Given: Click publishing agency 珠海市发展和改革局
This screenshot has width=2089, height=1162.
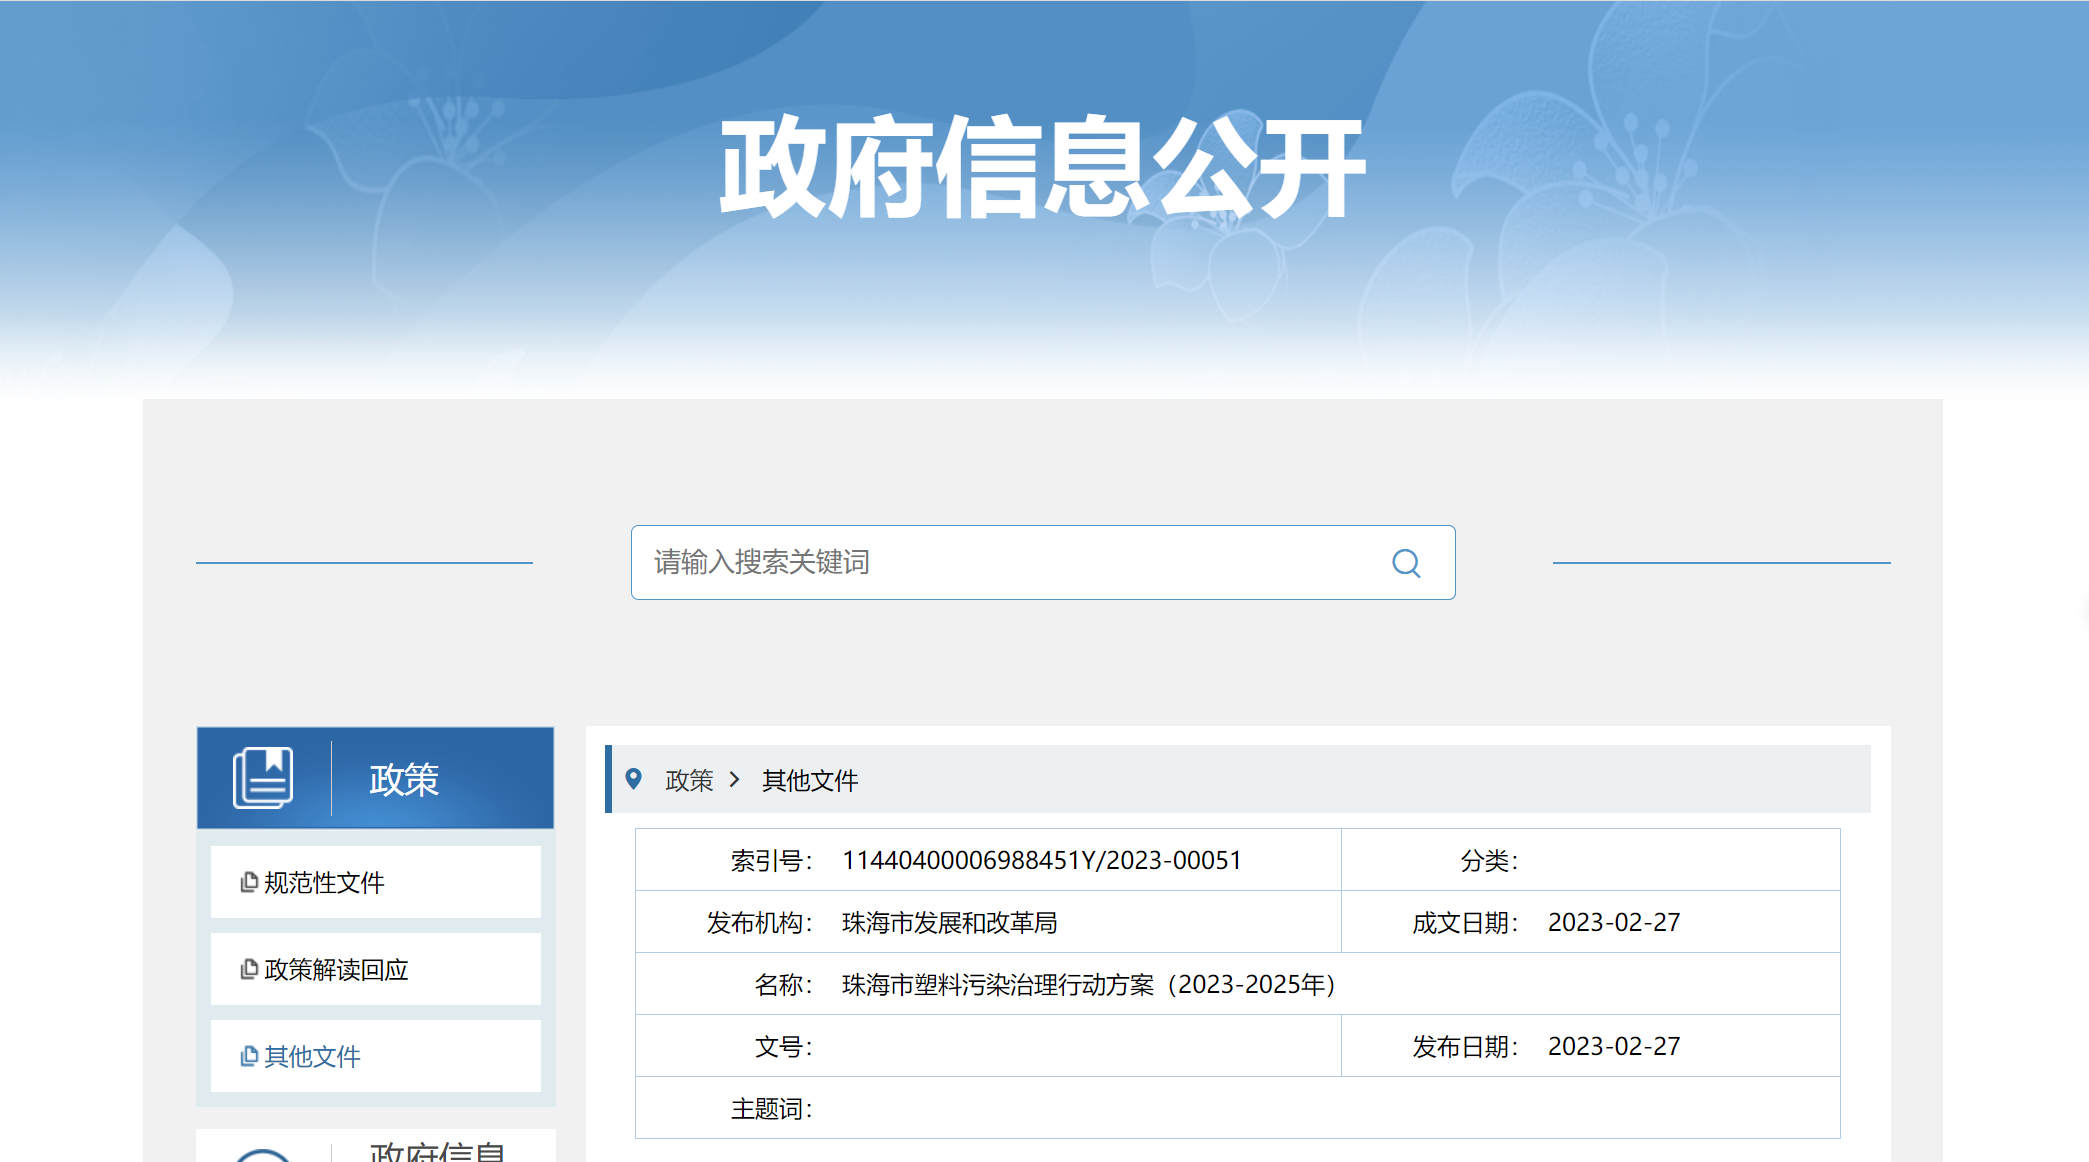Looking at the screenshot, I should [x=949, y=922].
